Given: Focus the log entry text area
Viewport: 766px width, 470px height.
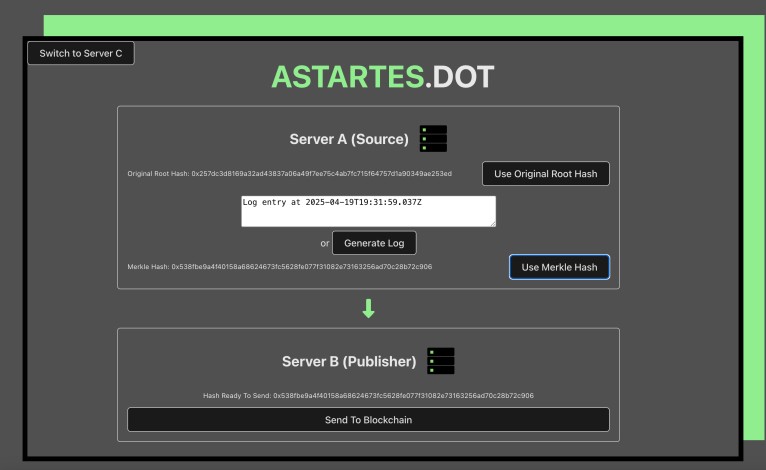Looking at the screenshot, I should 368,211.
